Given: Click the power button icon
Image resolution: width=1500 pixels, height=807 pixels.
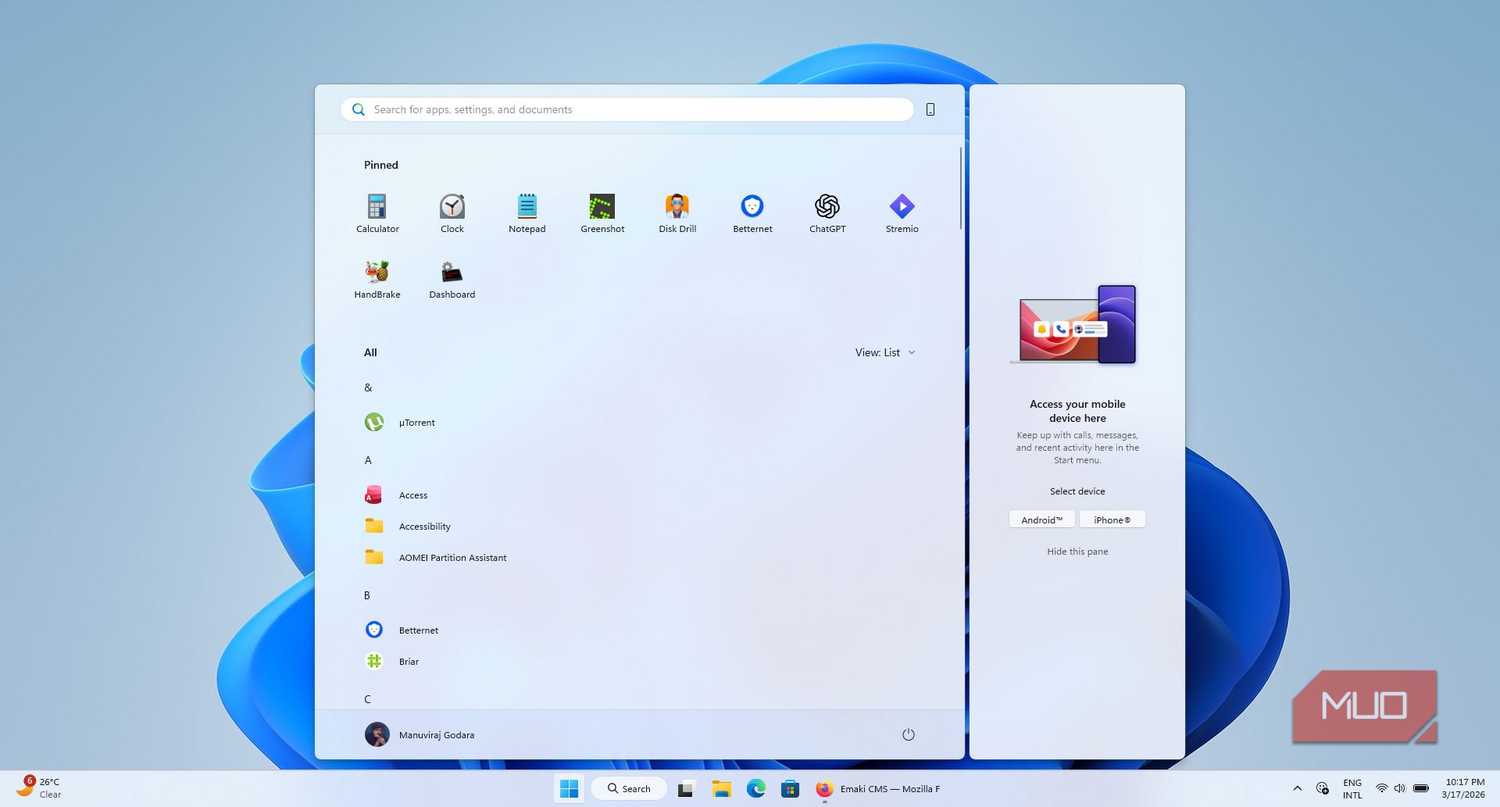Looking at the screenshot, I should tap(908, 735).
